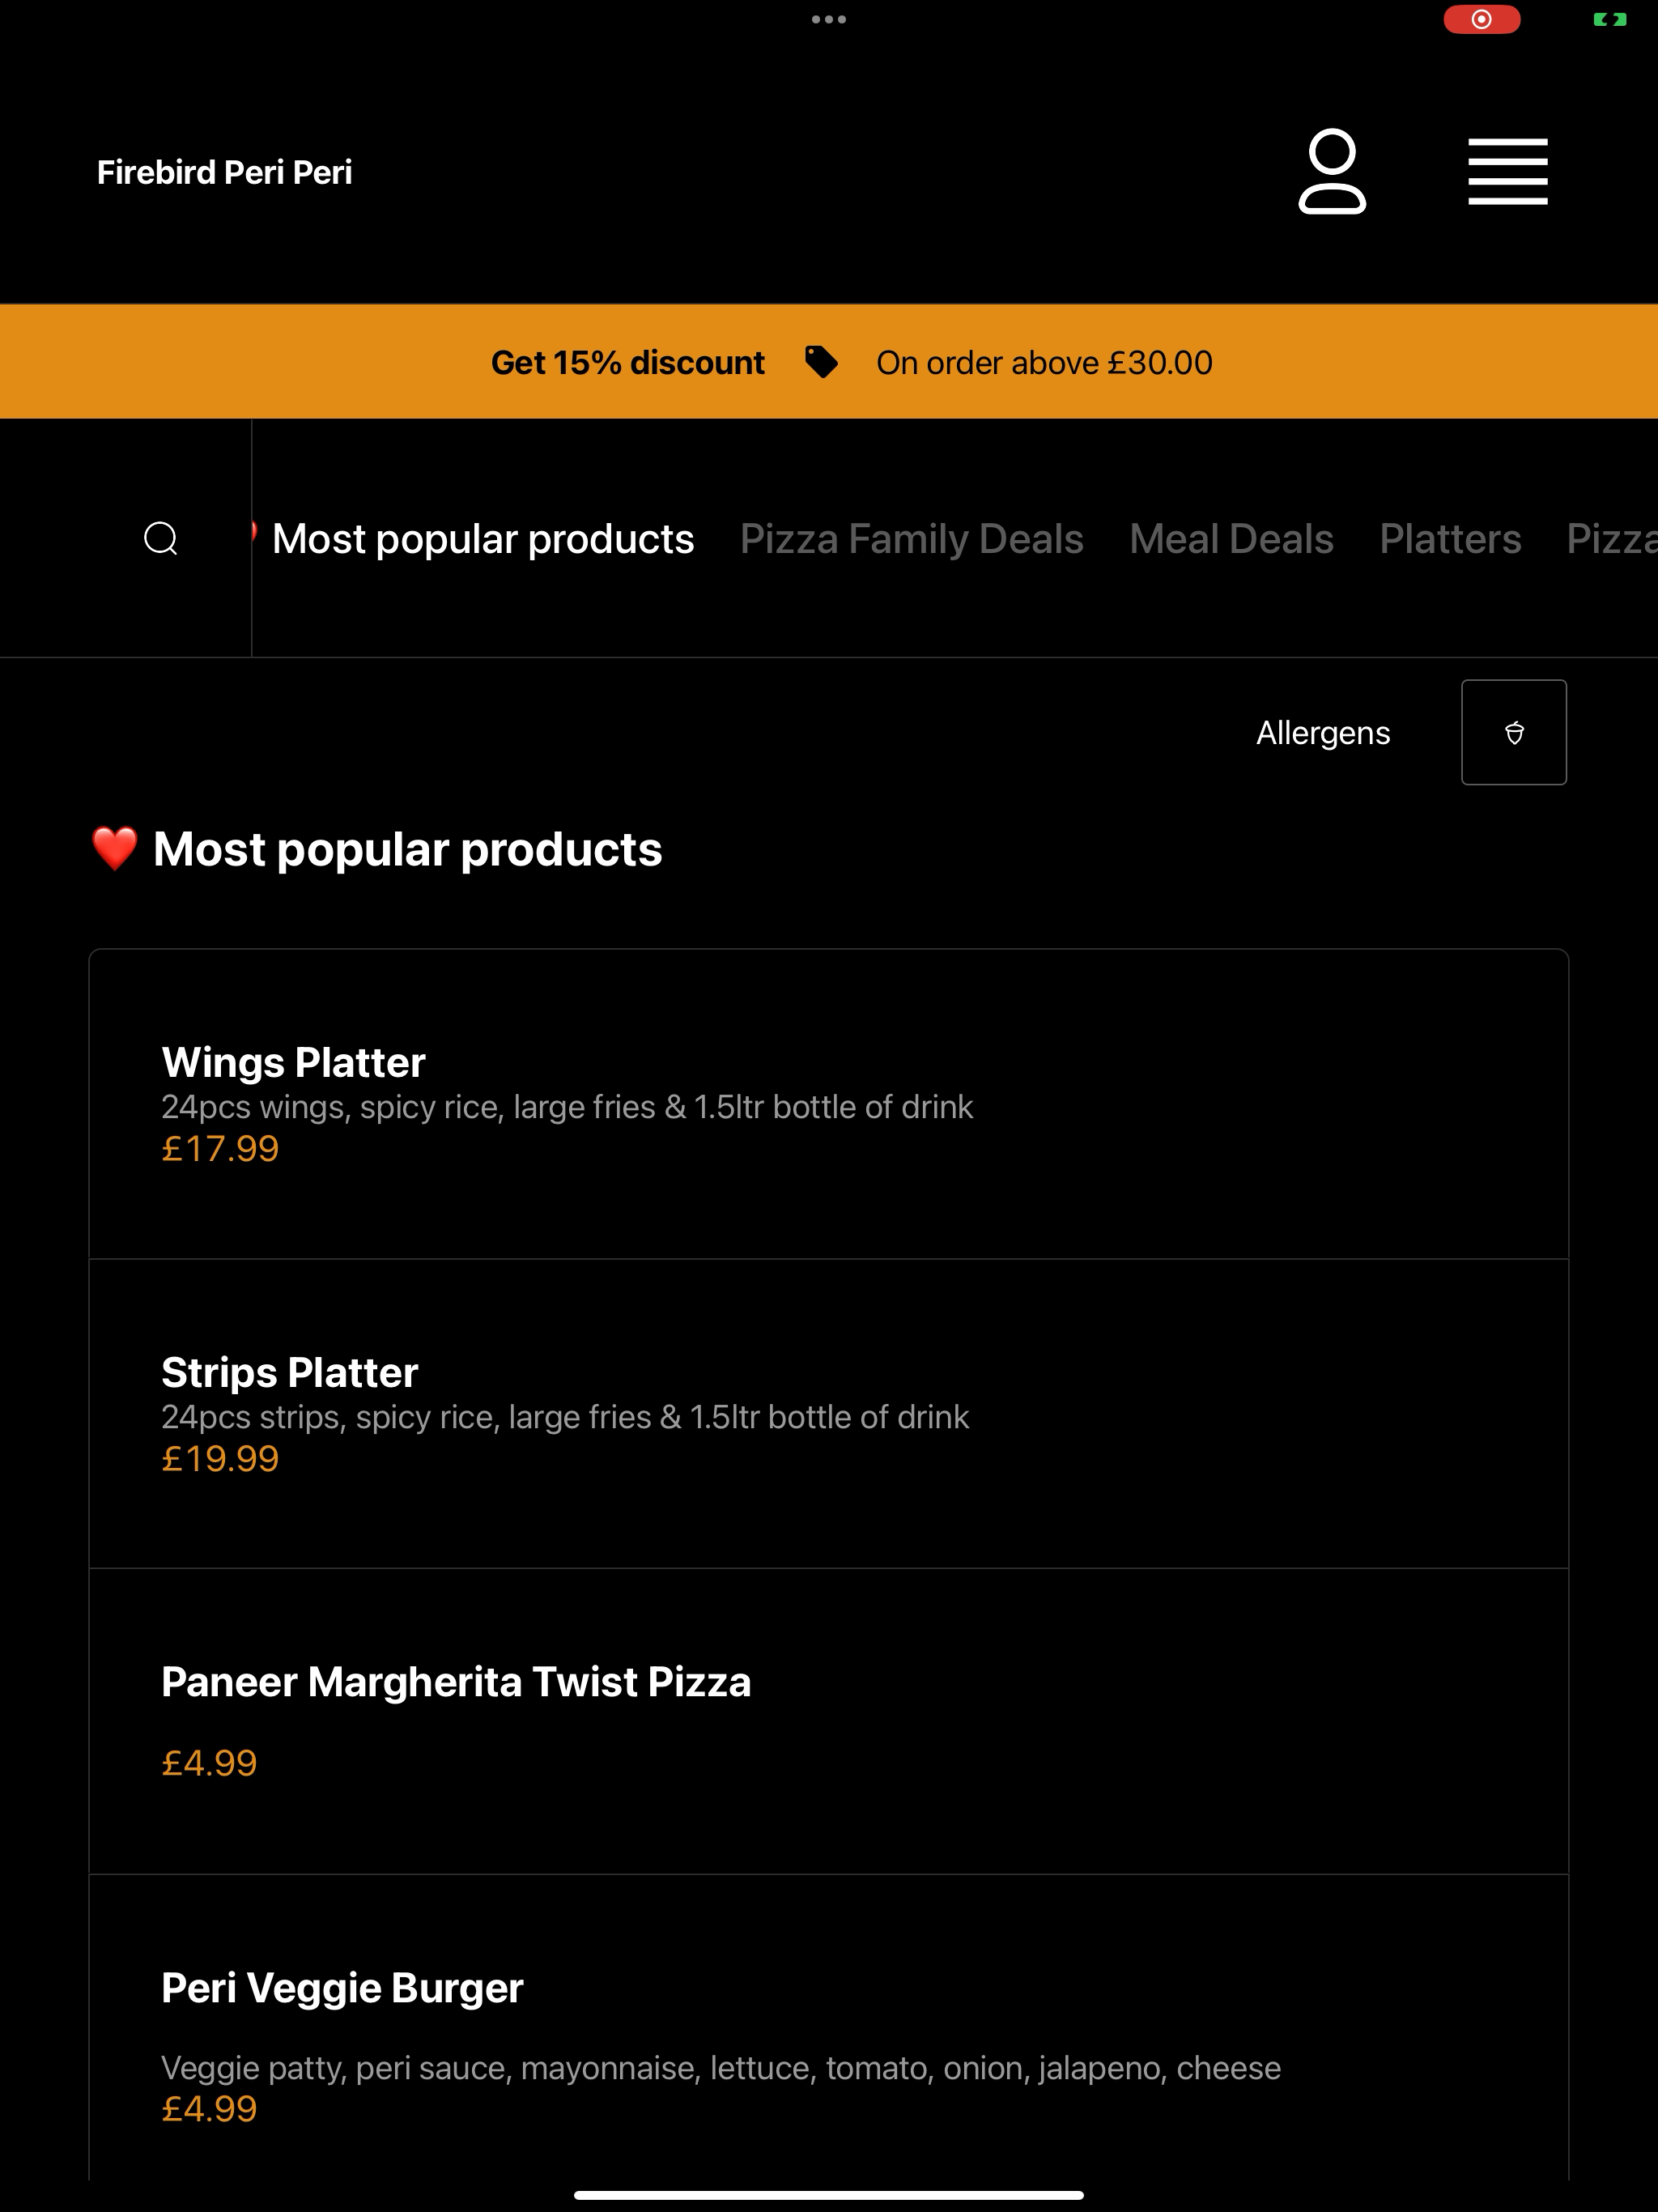1658x2212 pixels.
Task: Tap the discount tag icon
Action: tap(821, 362)
